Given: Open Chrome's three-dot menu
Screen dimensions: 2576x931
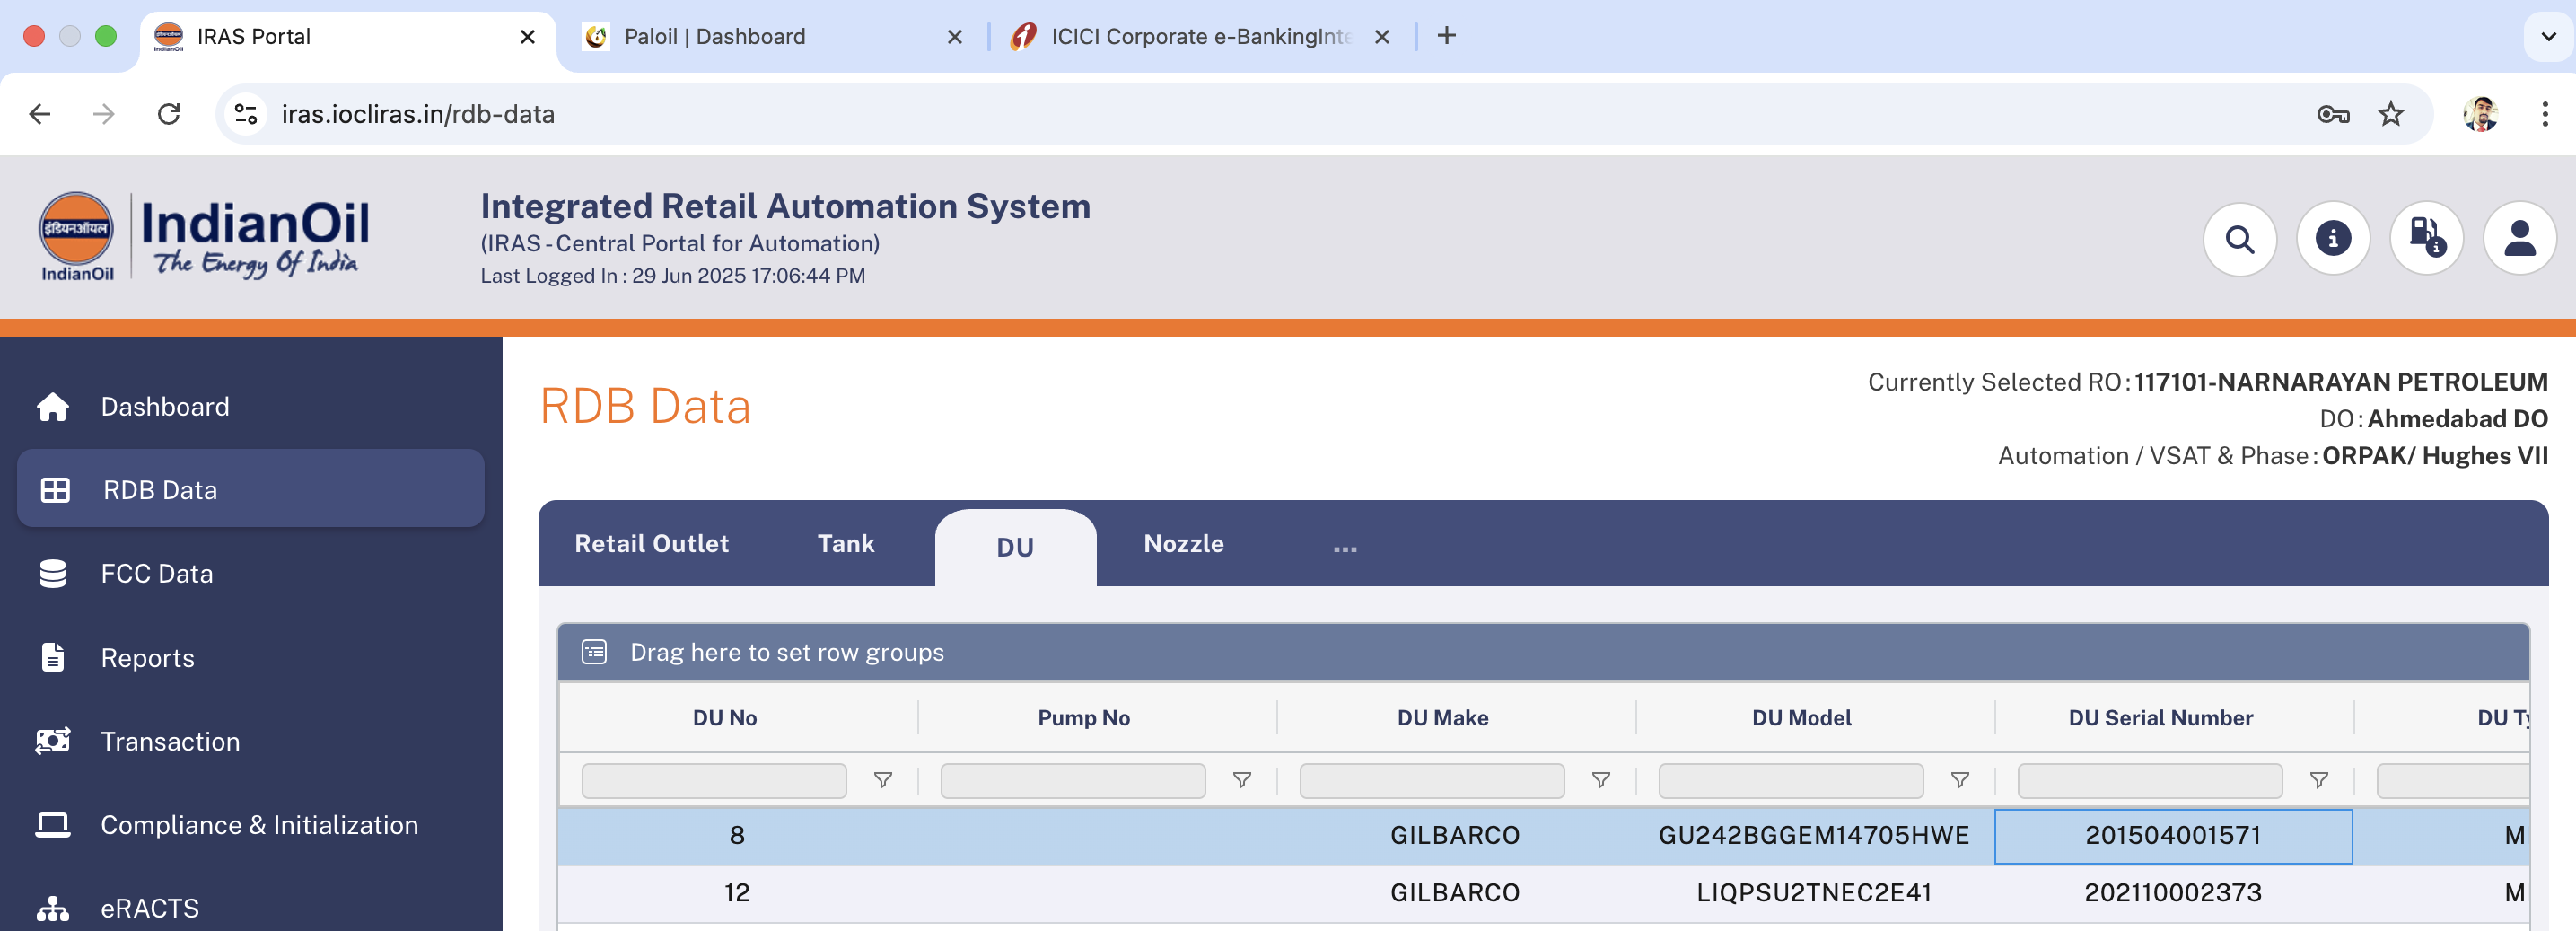Looking at the screenshot, I should point(2544,114).
